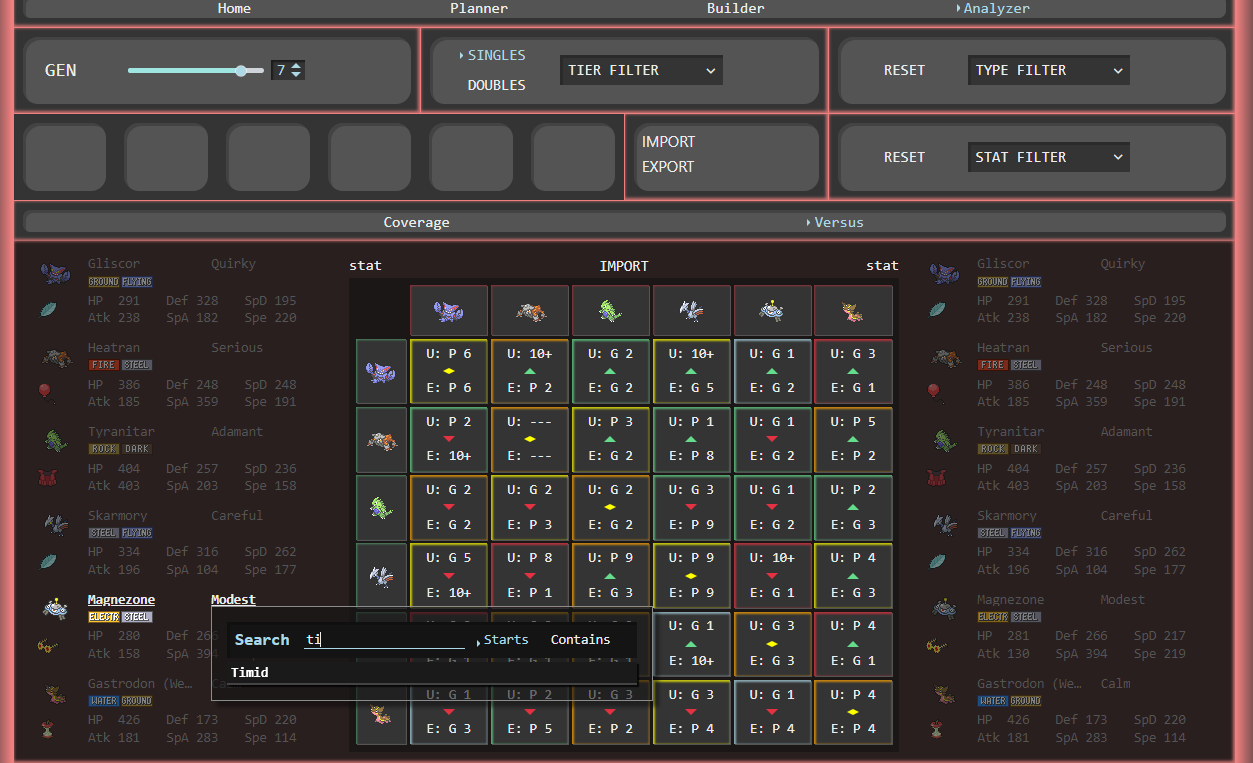The image size is (1253, 763).
Task: Switch to the Builder tab
Action: (735, 8)
